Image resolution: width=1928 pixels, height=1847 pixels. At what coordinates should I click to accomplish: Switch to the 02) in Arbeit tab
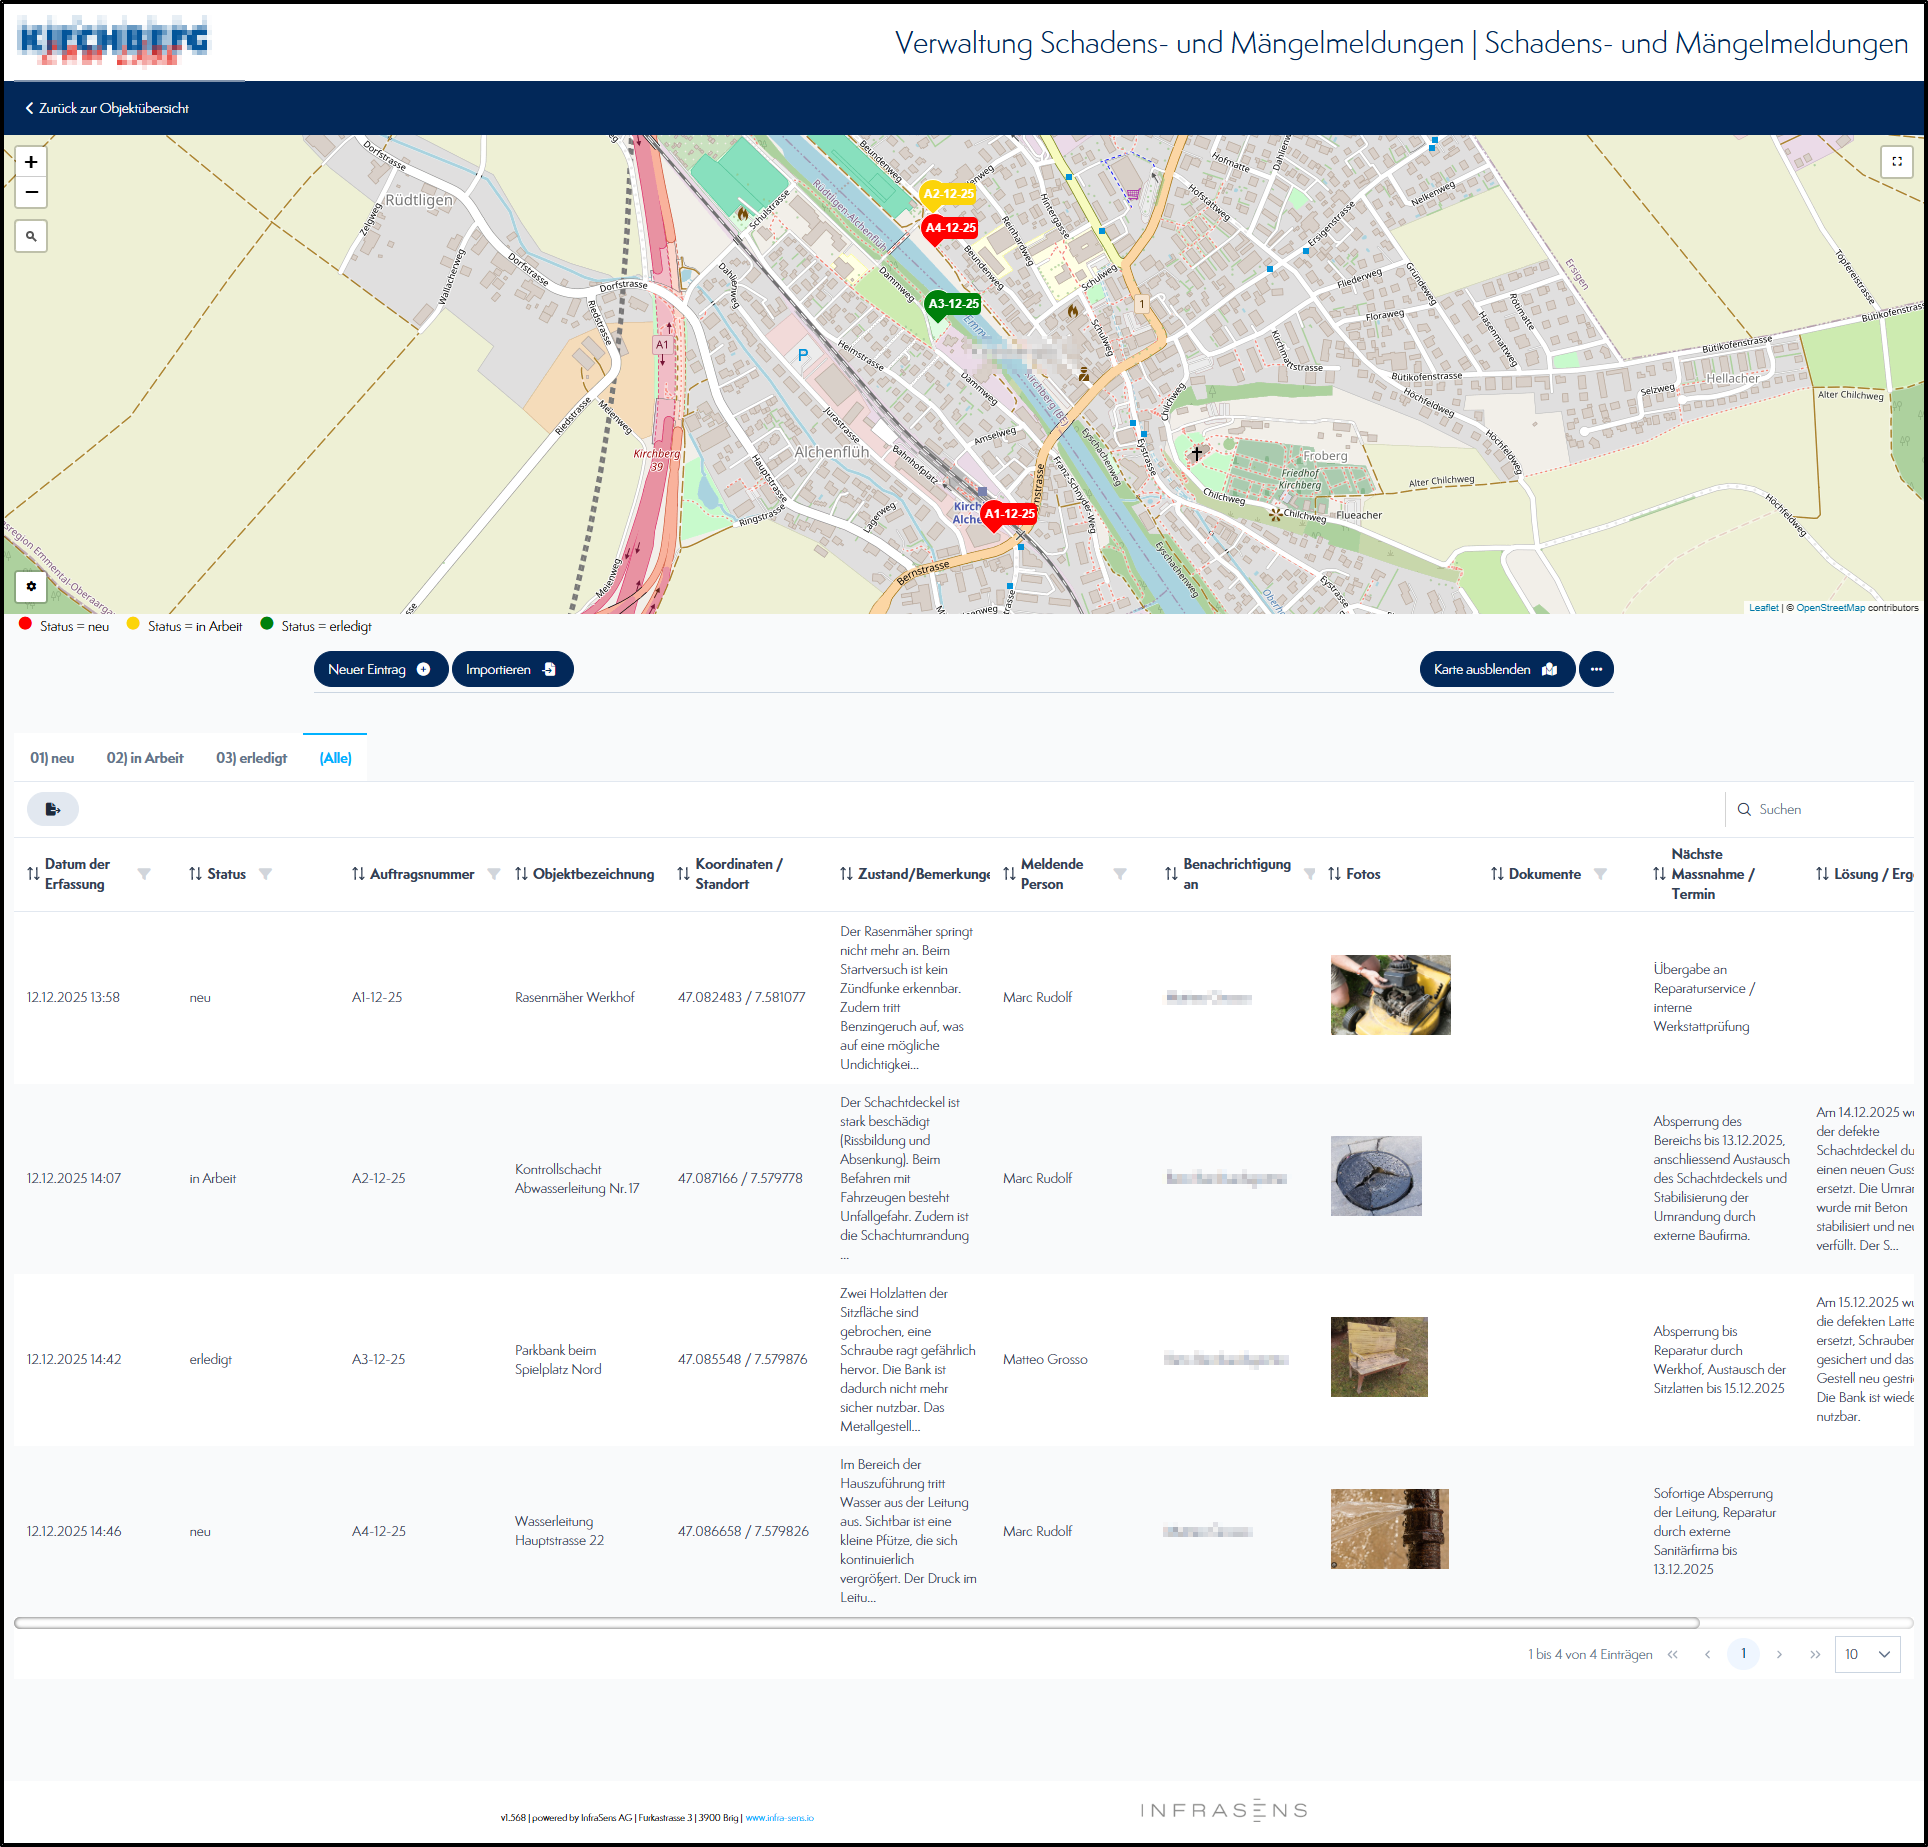pos(145,758)
